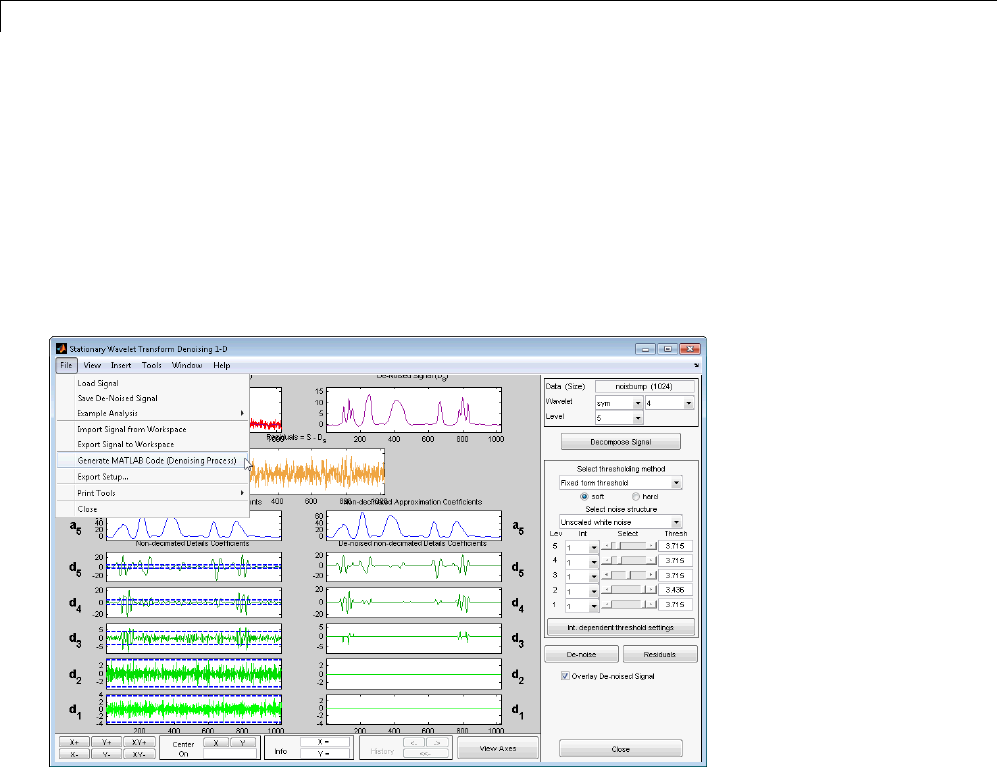Click the X+ zoom button
Screen dimensions: 997x767
click(74, 743)
